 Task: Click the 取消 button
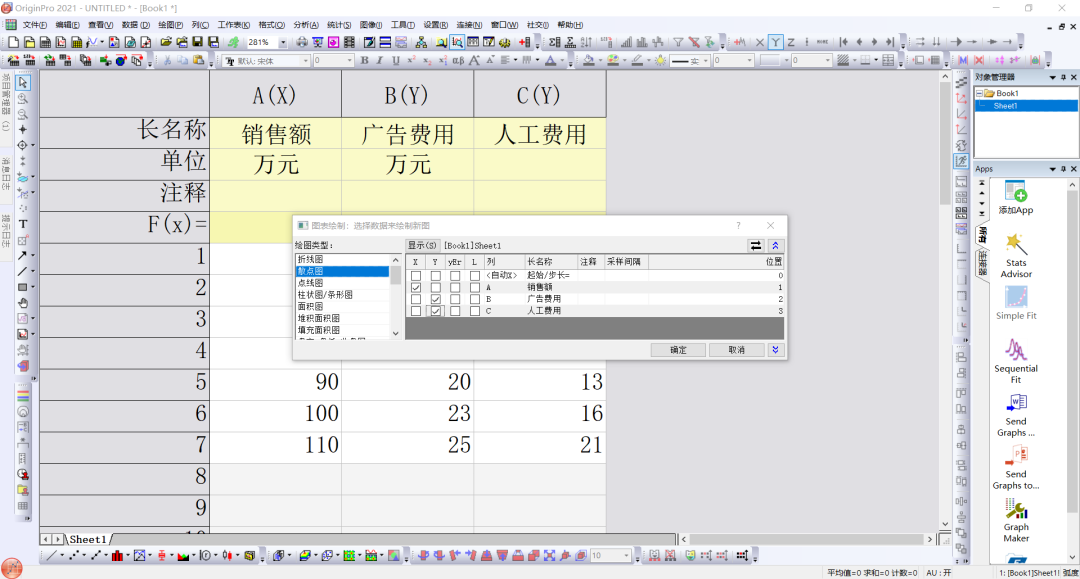[x=736, y=350]
